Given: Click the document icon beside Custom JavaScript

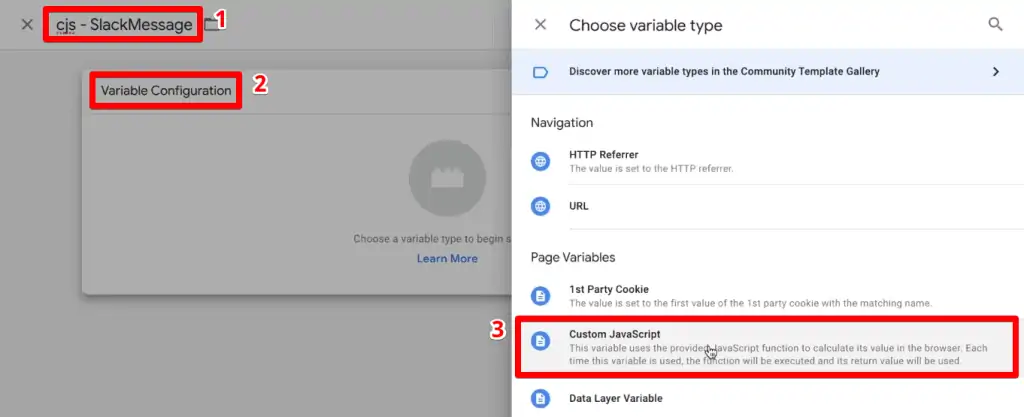Looking at the screenshot, I should pyautogui.click(x=540, y=341).
